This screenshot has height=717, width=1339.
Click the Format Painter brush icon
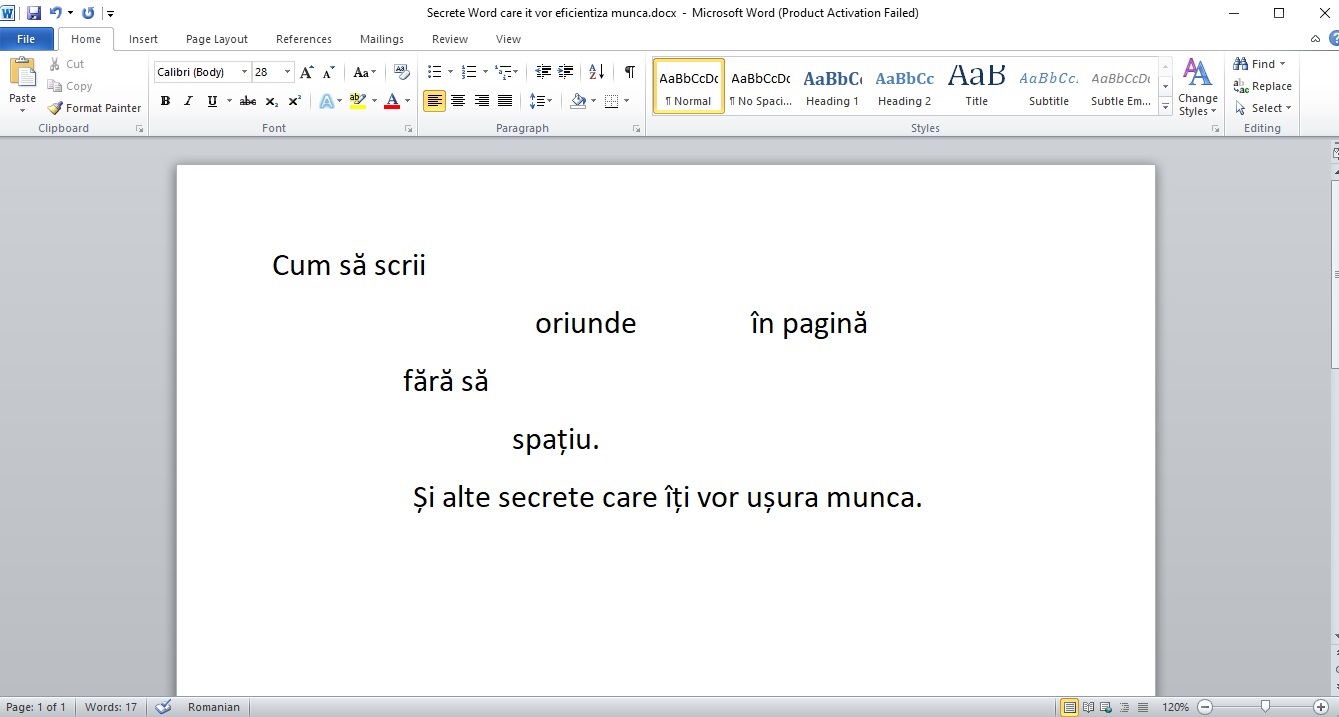point(55,108)
